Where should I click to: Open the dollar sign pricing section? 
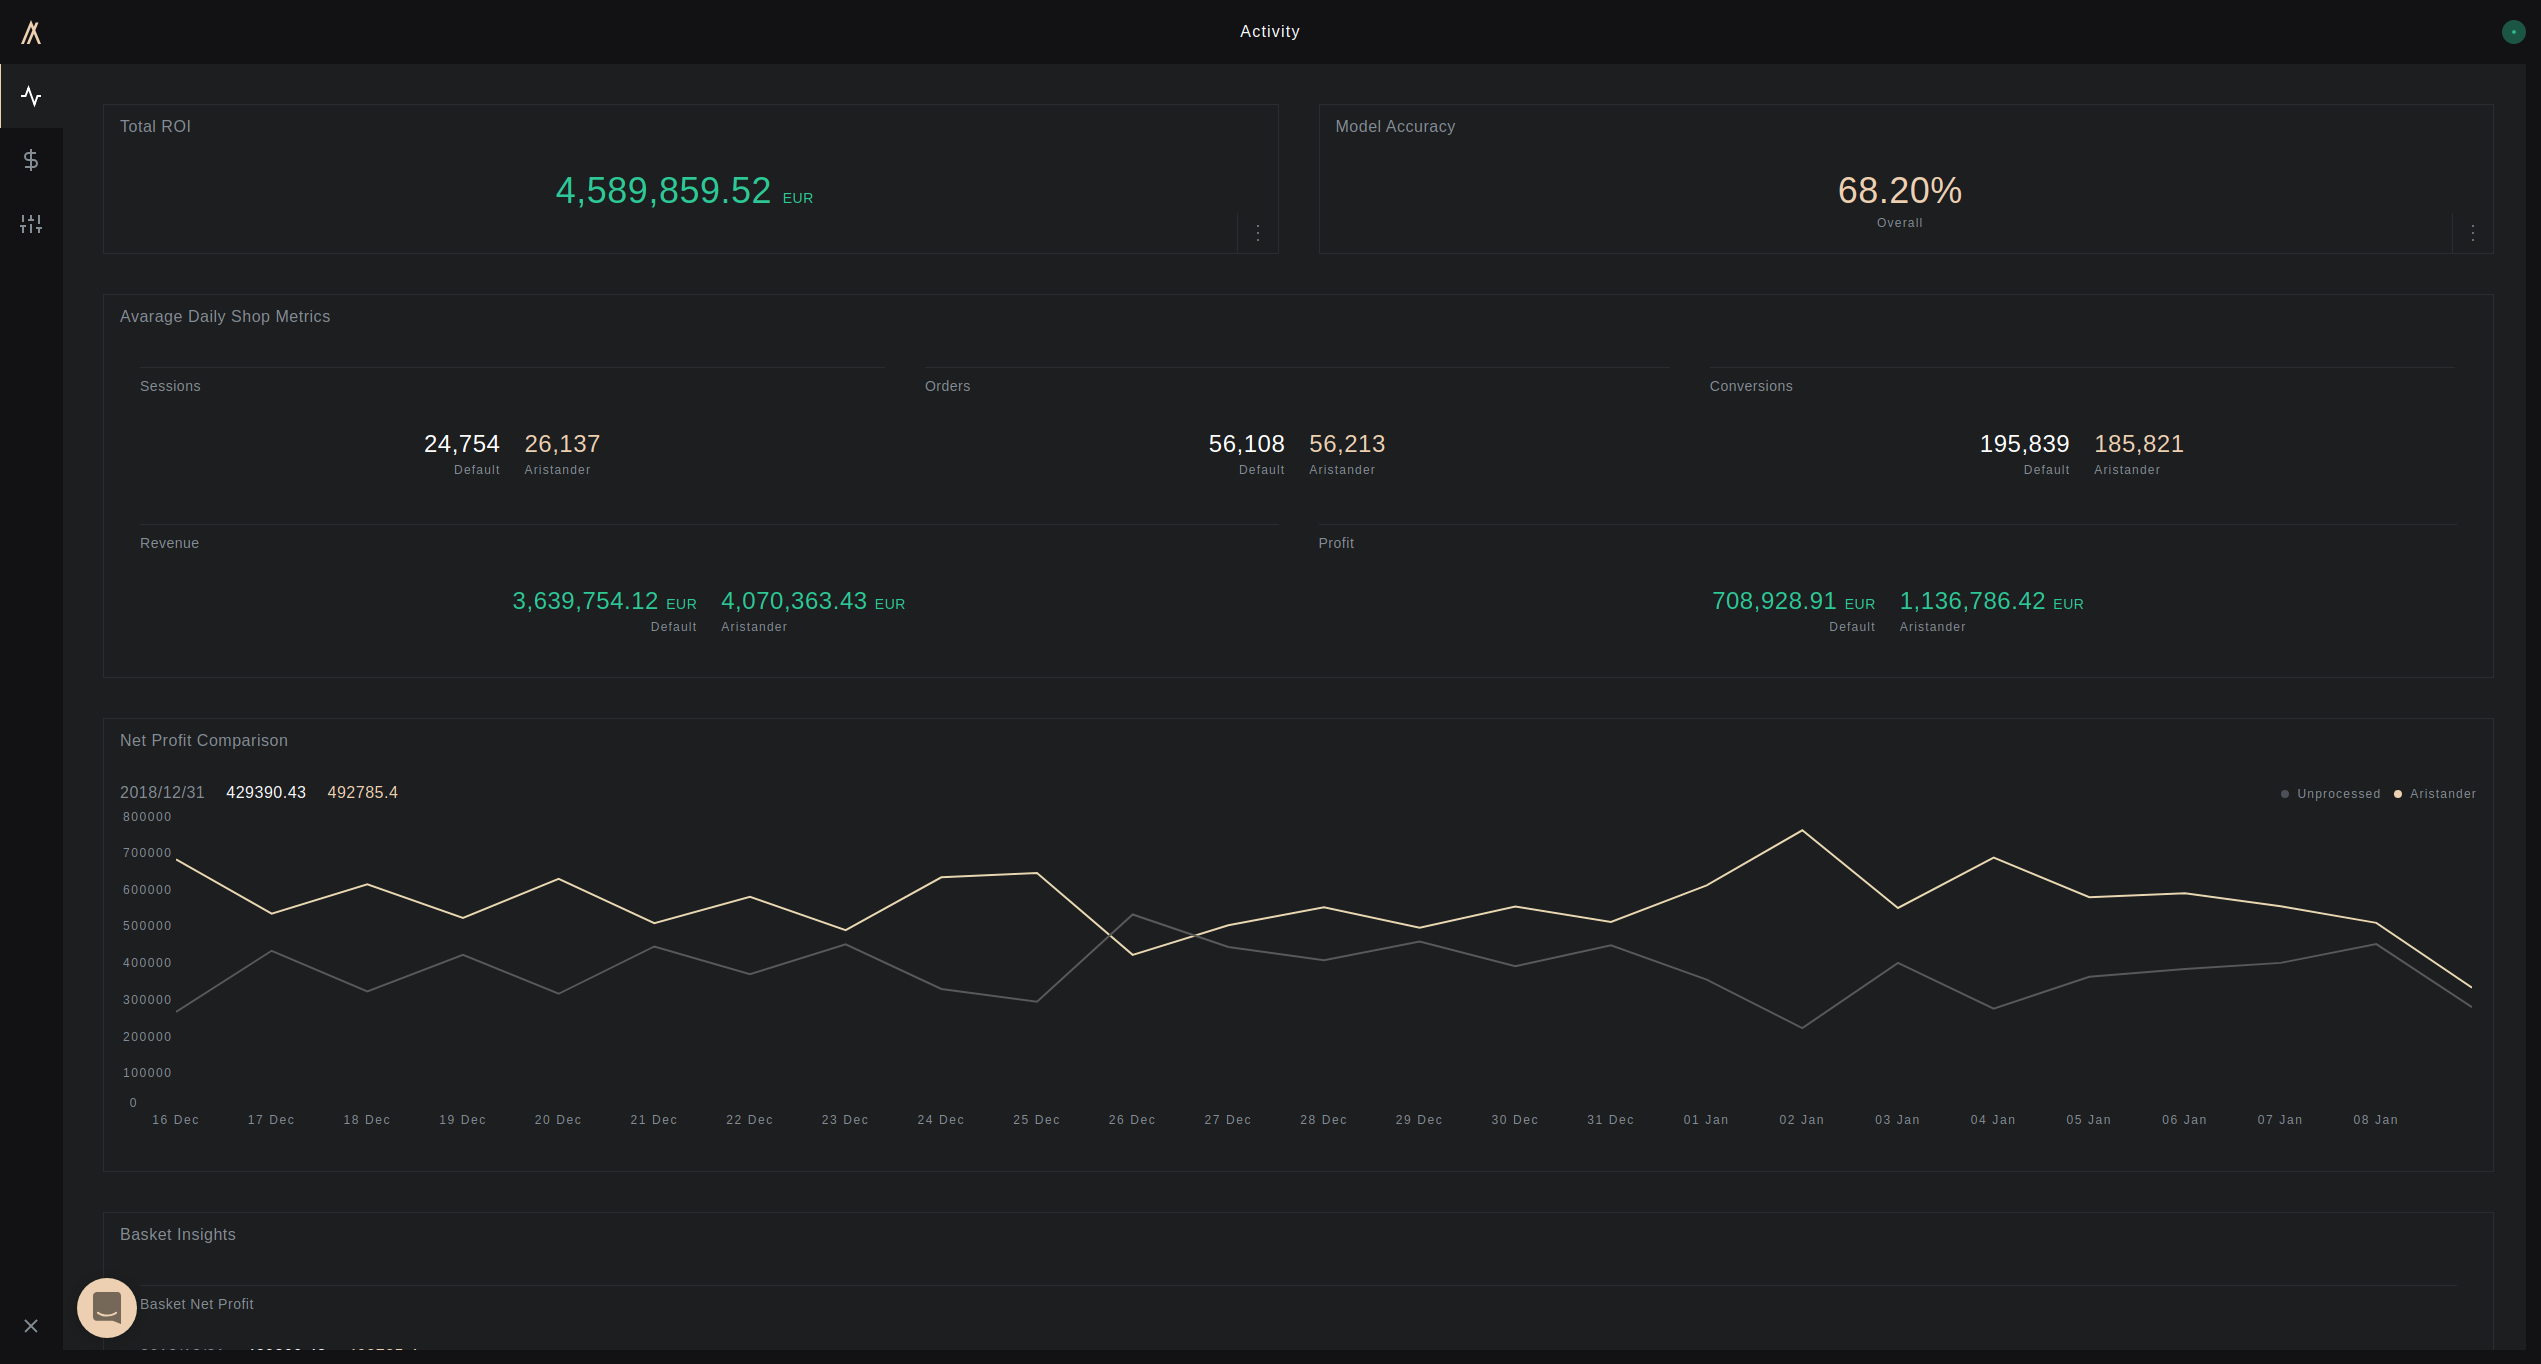coord(31,160)
